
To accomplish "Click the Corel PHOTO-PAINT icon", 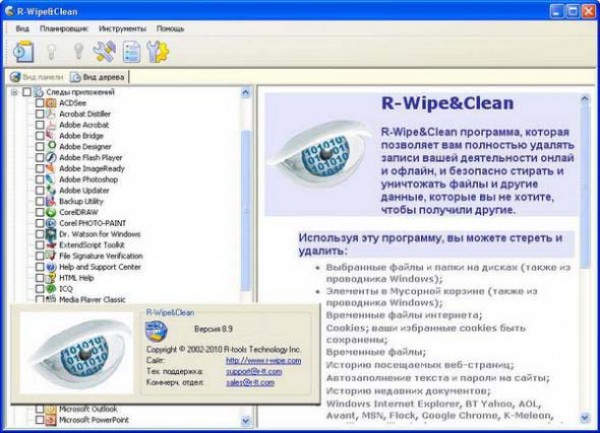I will pyautogui.click(x=51, y=223).
